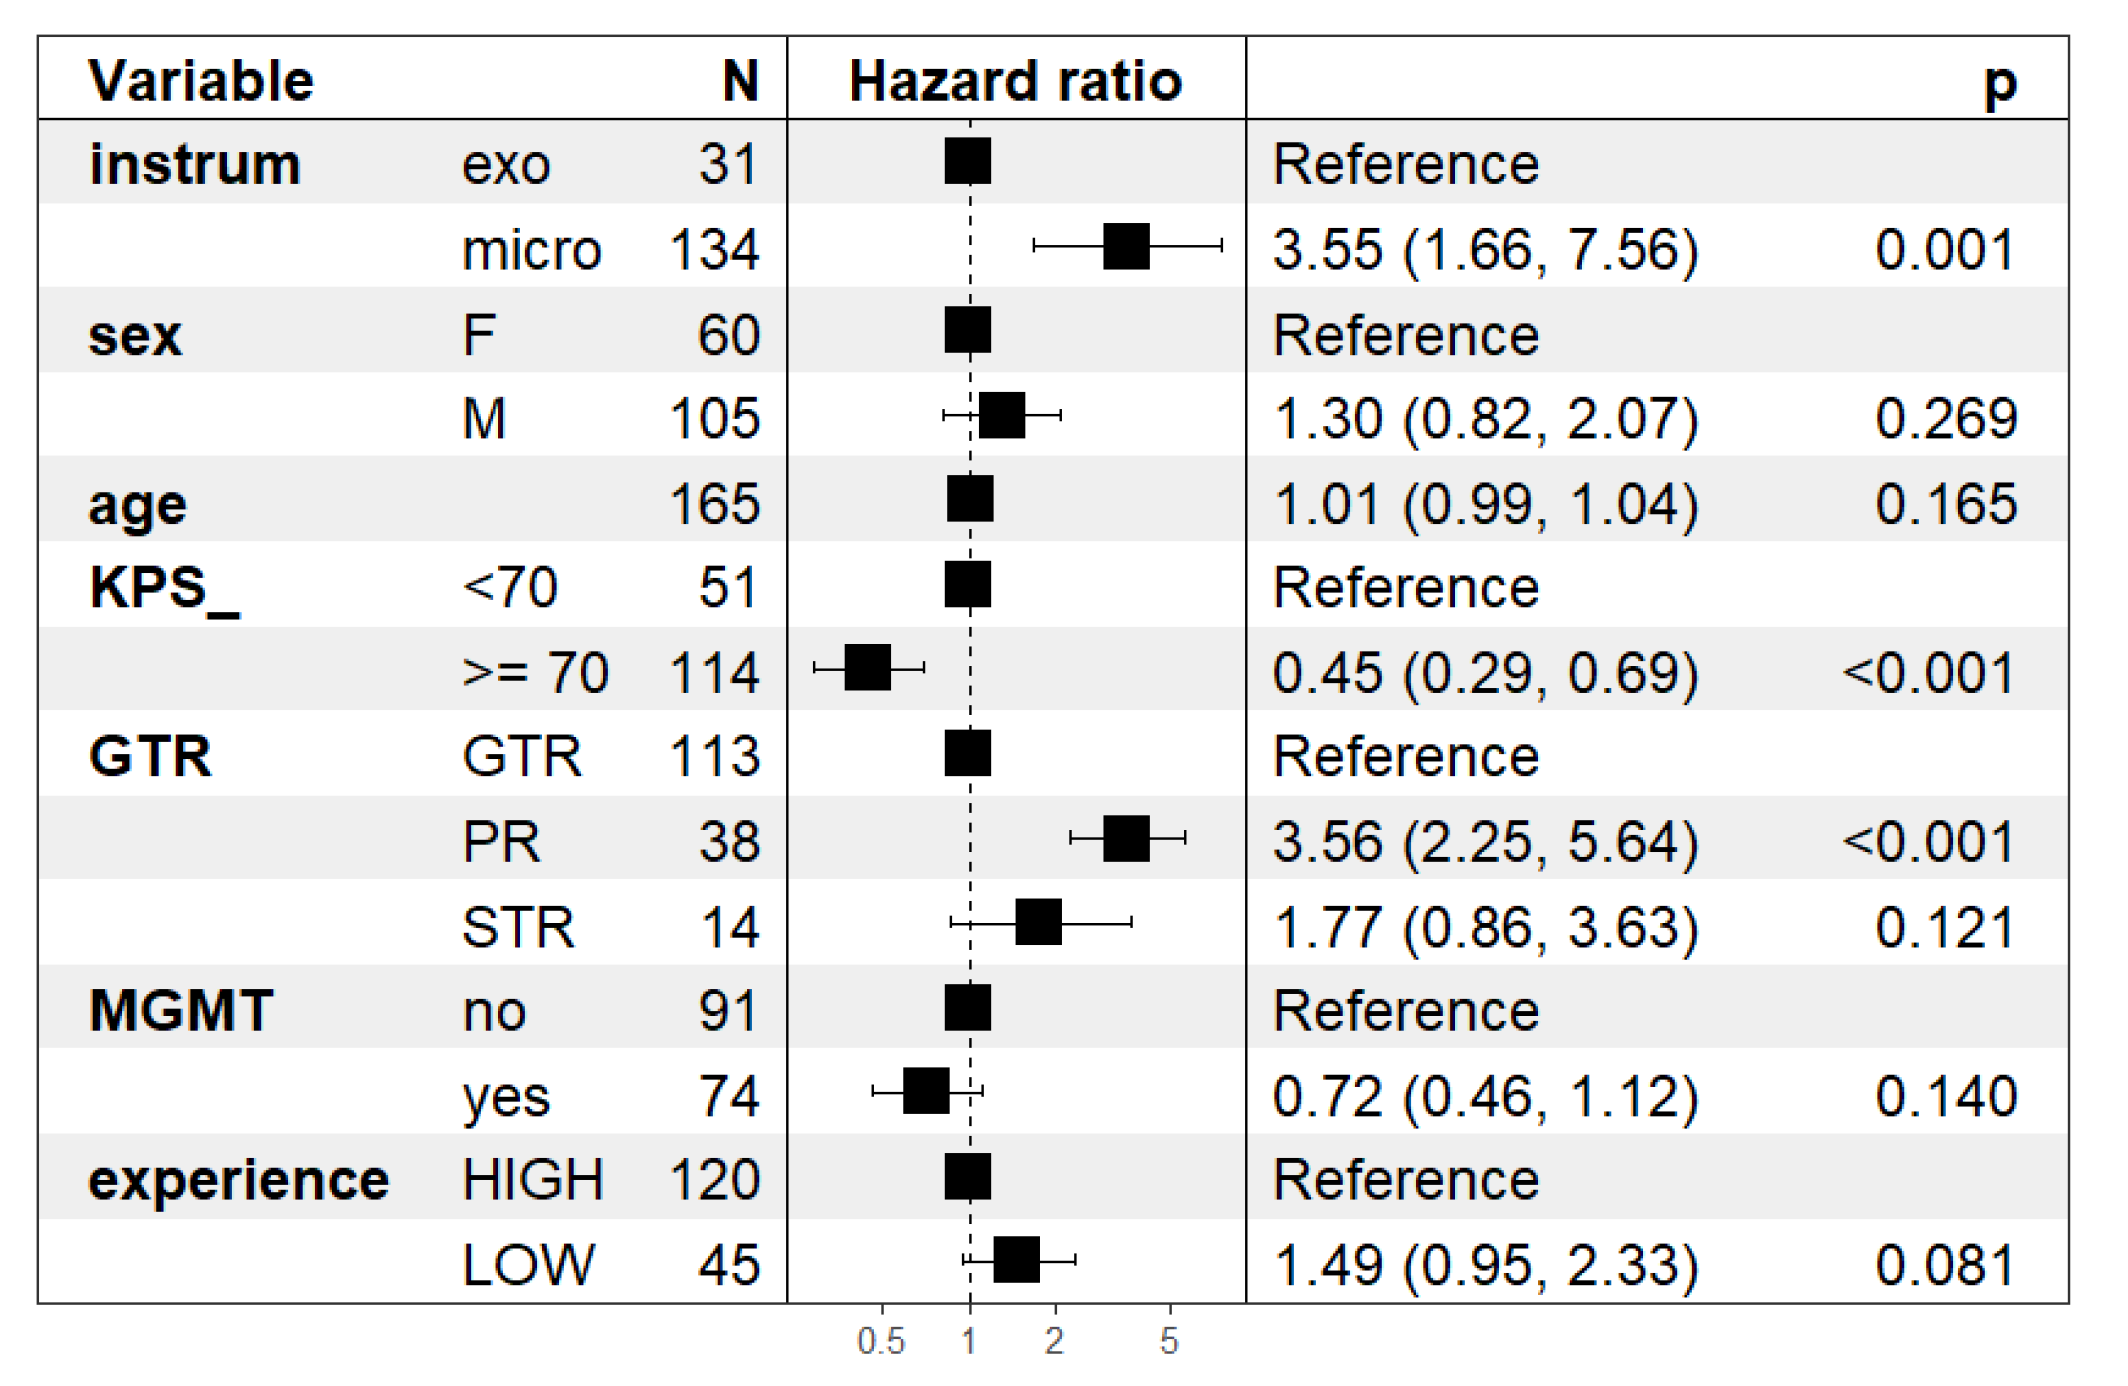This screenshot has width=2128, height=1386.
Task: Click the MGMT yes hazard ratio marker
Action: click(x=926, y=1091)
